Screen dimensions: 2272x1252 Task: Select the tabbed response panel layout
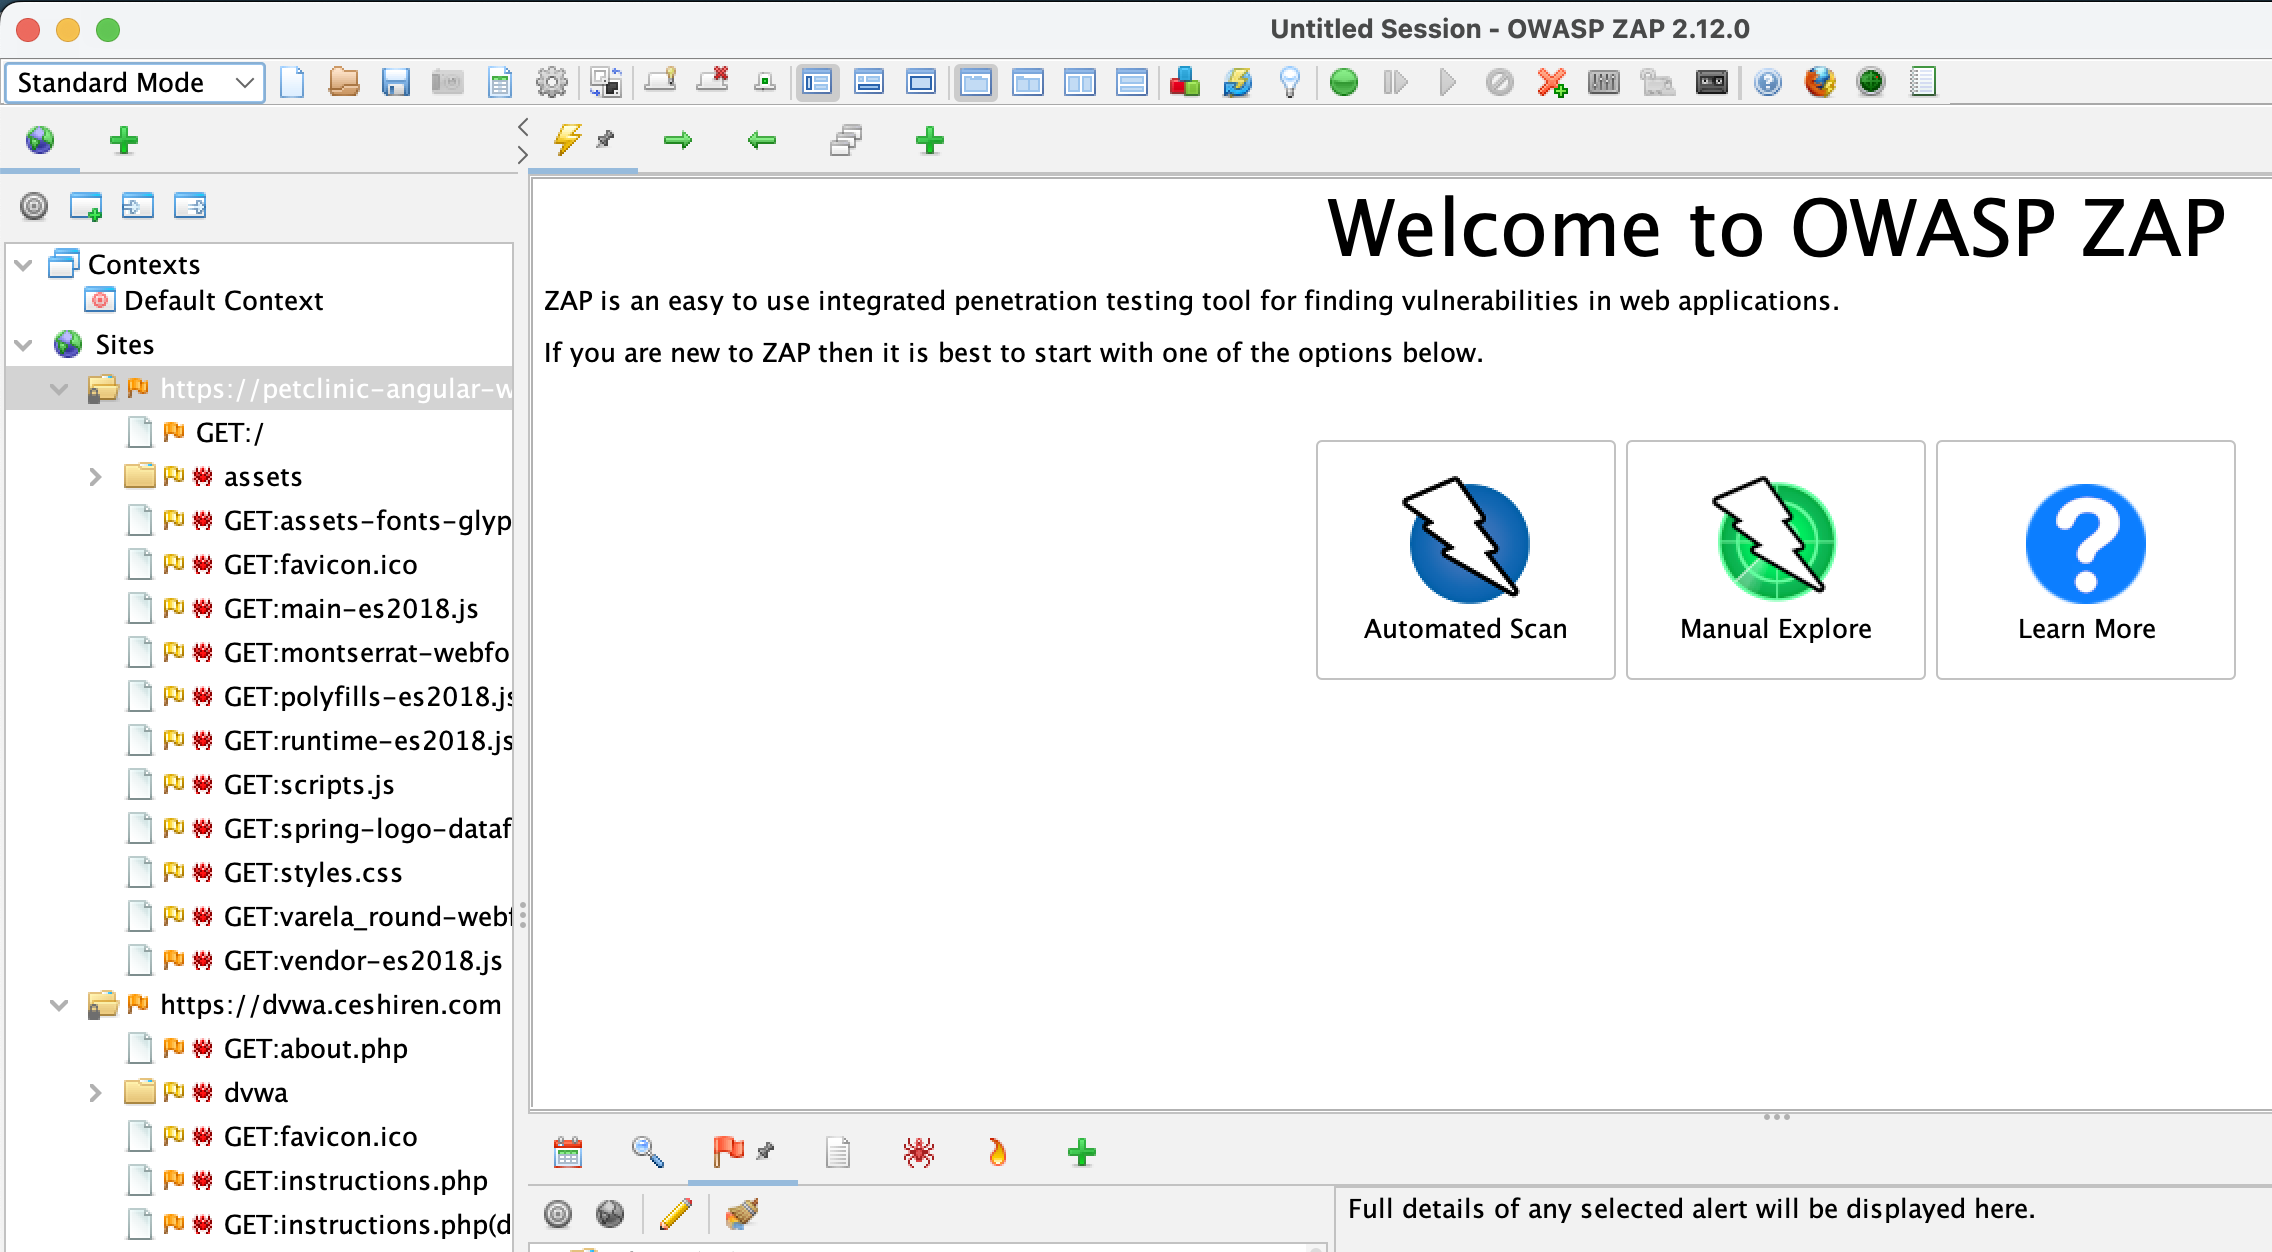click(x=976, y=83)
